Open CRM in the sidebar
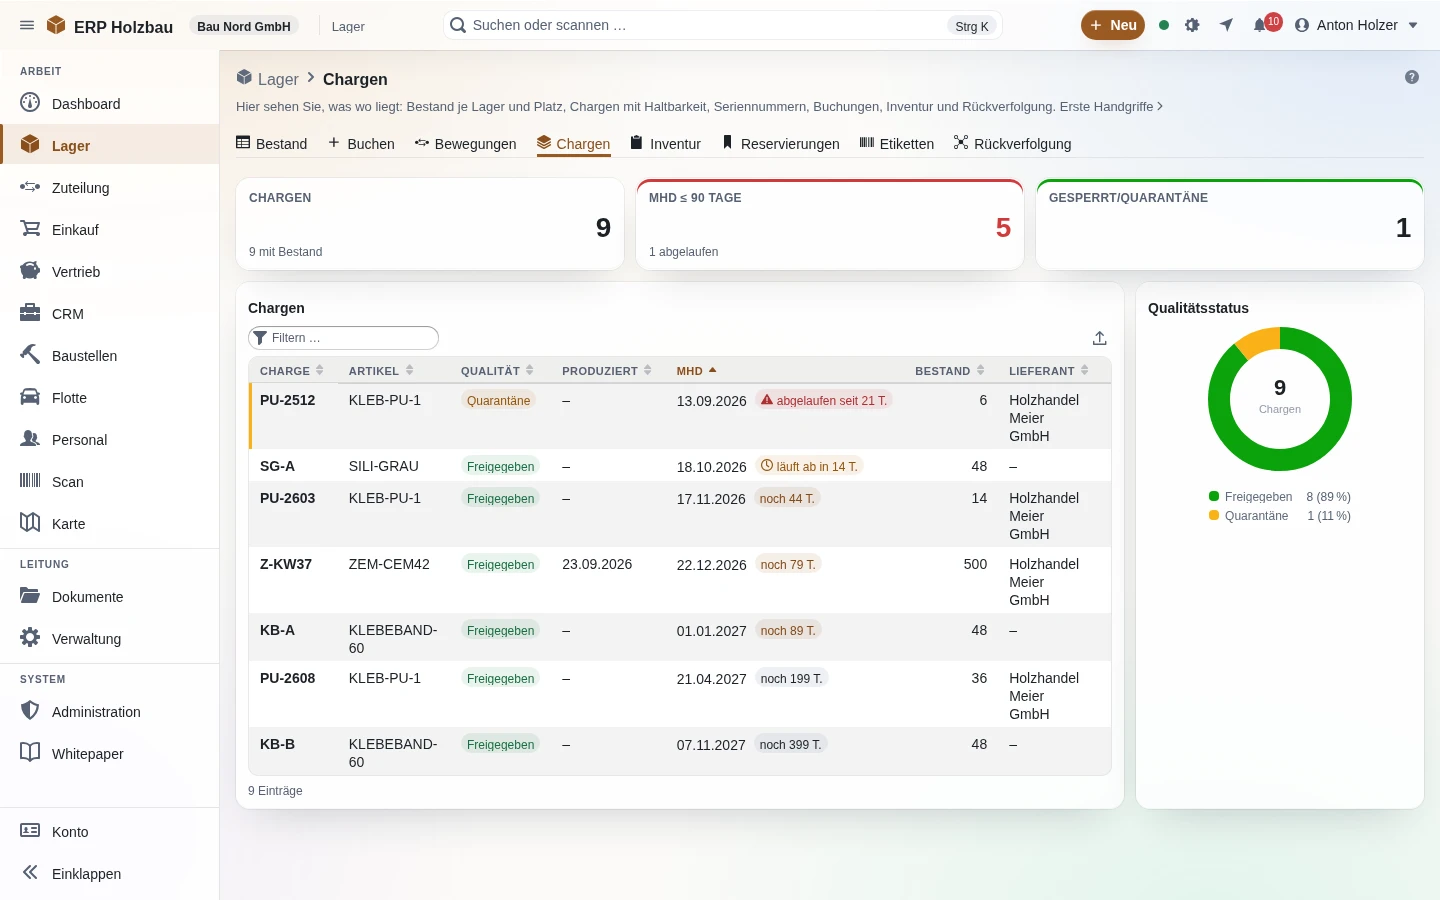The height and width of the screenshot is (900, 1440). [110, 313]
